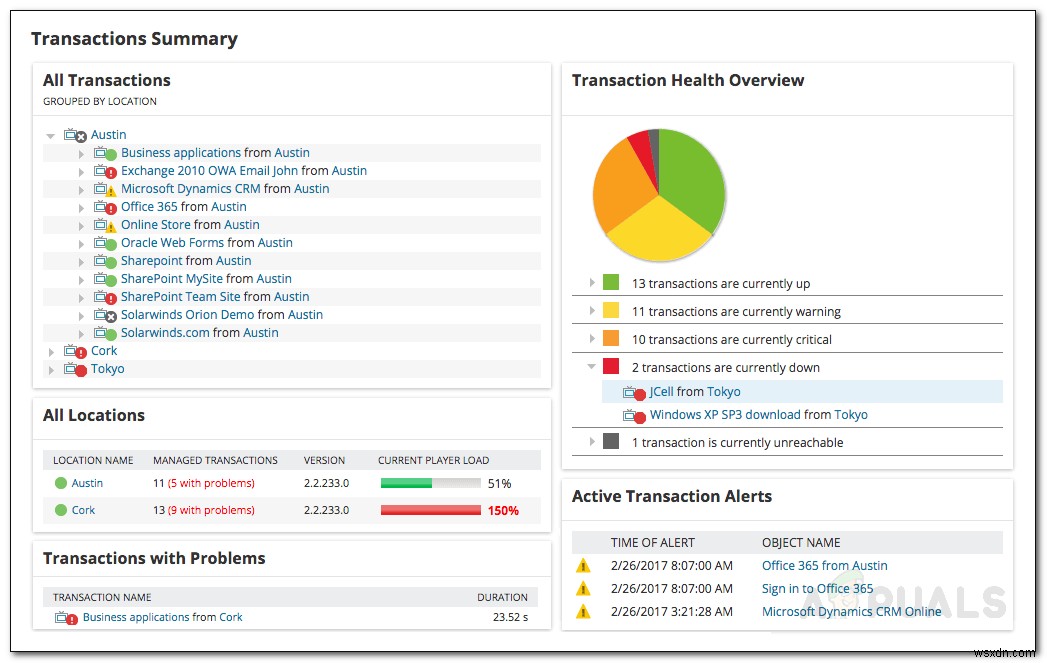Open Windows XP SP3 download link
Viewport: 1047px width, 663px height.
tap(724, 415)
